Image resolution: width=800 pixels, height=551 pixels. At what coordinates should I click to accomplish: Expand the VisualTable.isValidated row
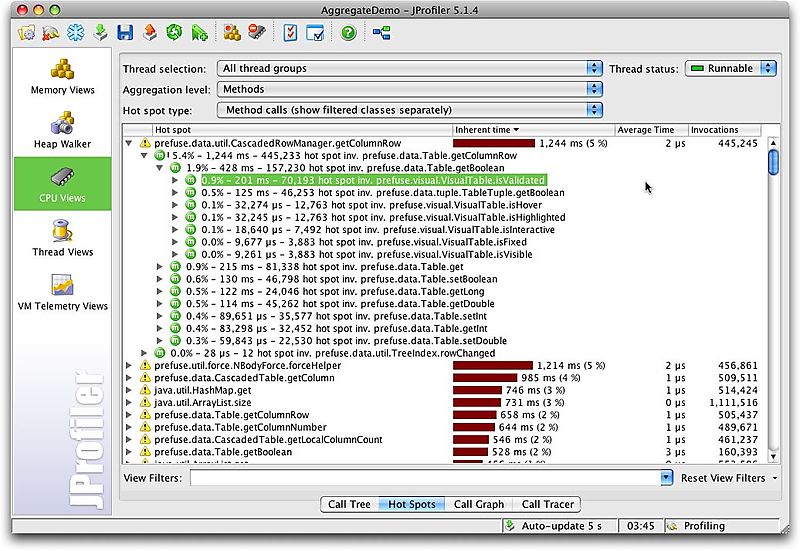click(175, 180)
